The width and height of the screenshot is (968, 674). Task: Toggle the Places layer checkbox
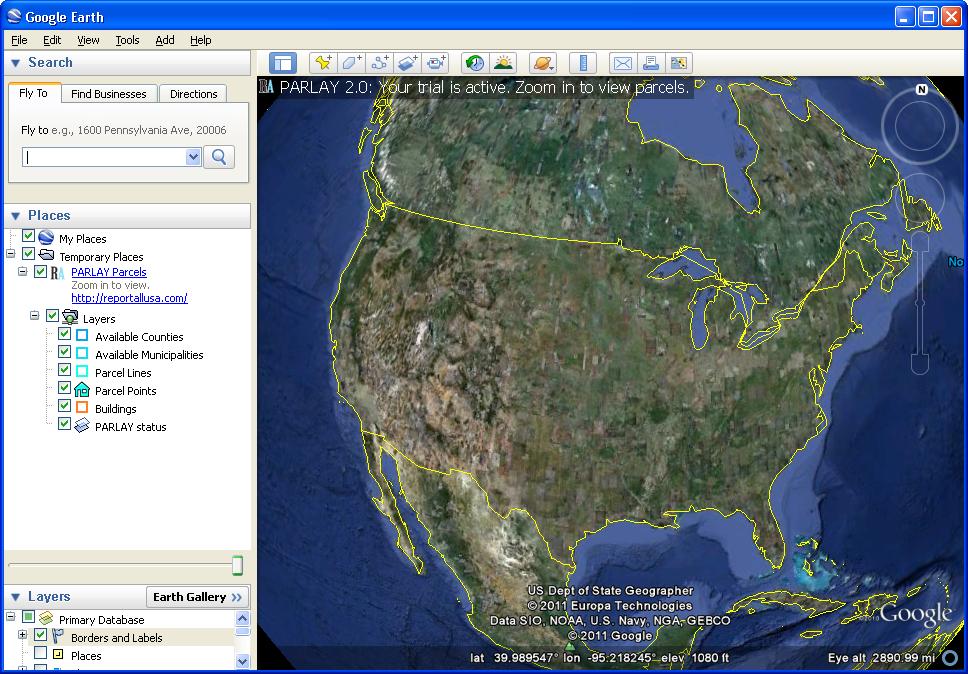(41, 653)
